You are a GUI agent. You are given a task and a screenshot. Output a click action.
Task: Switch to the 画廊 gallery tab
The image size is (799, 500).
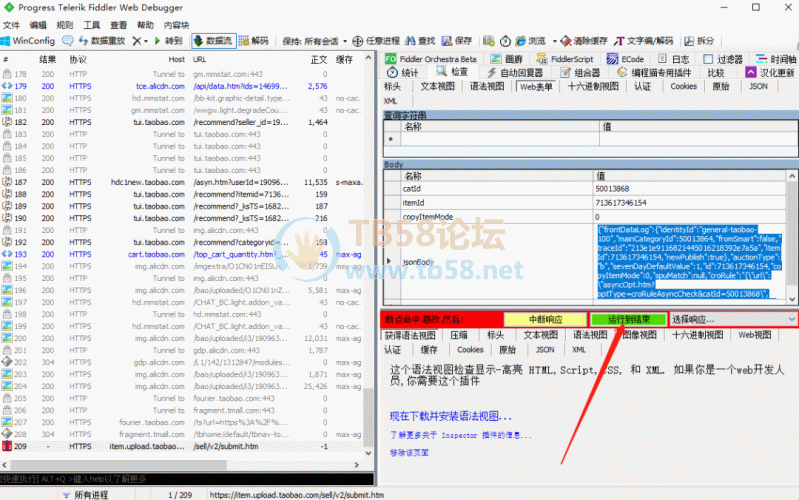[x=507, y=59]
